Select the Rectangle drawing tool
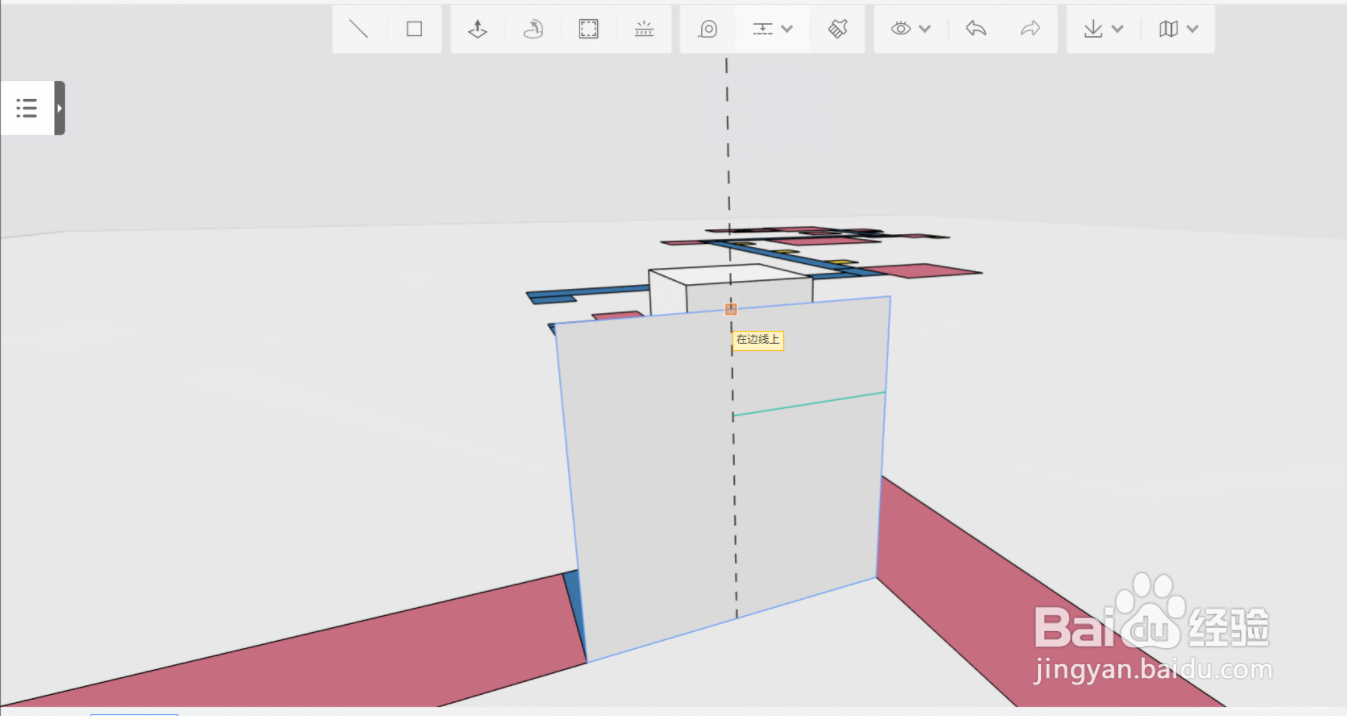Screen dimensions: 1347x716 click(414, 29)
